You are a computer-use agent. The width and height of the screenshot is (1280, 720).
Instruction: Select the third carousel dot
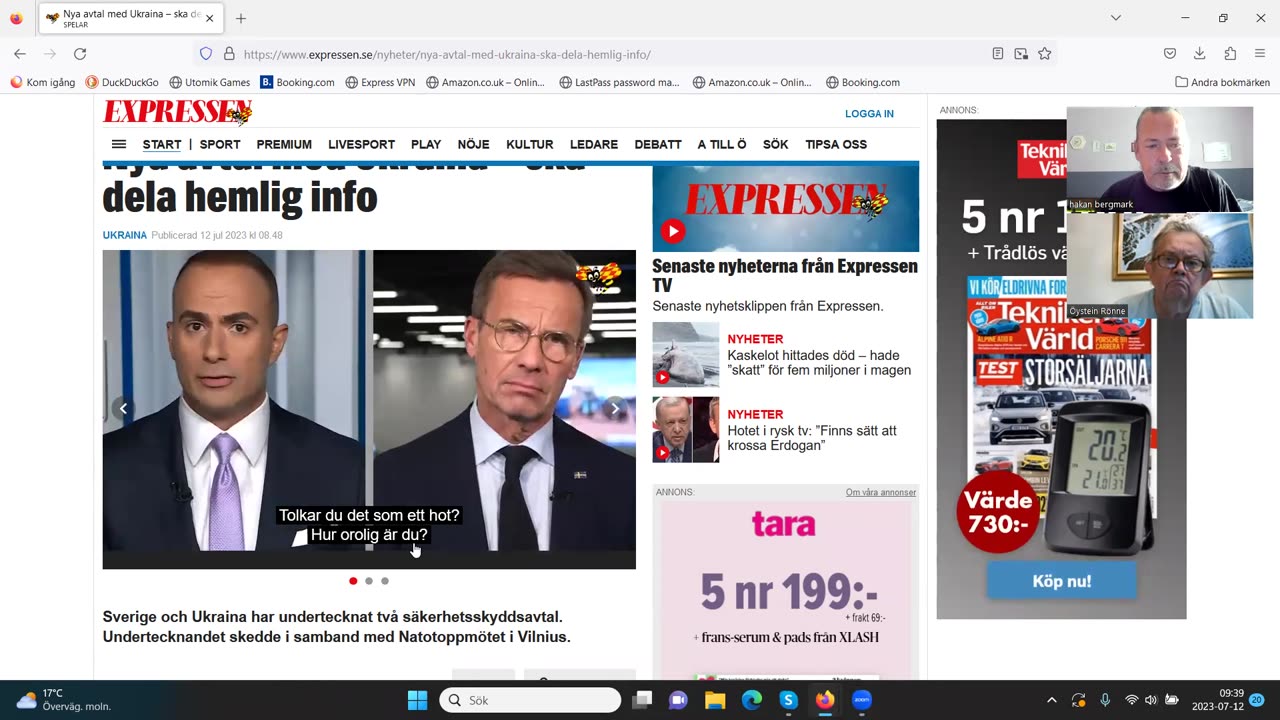[385, 581]
